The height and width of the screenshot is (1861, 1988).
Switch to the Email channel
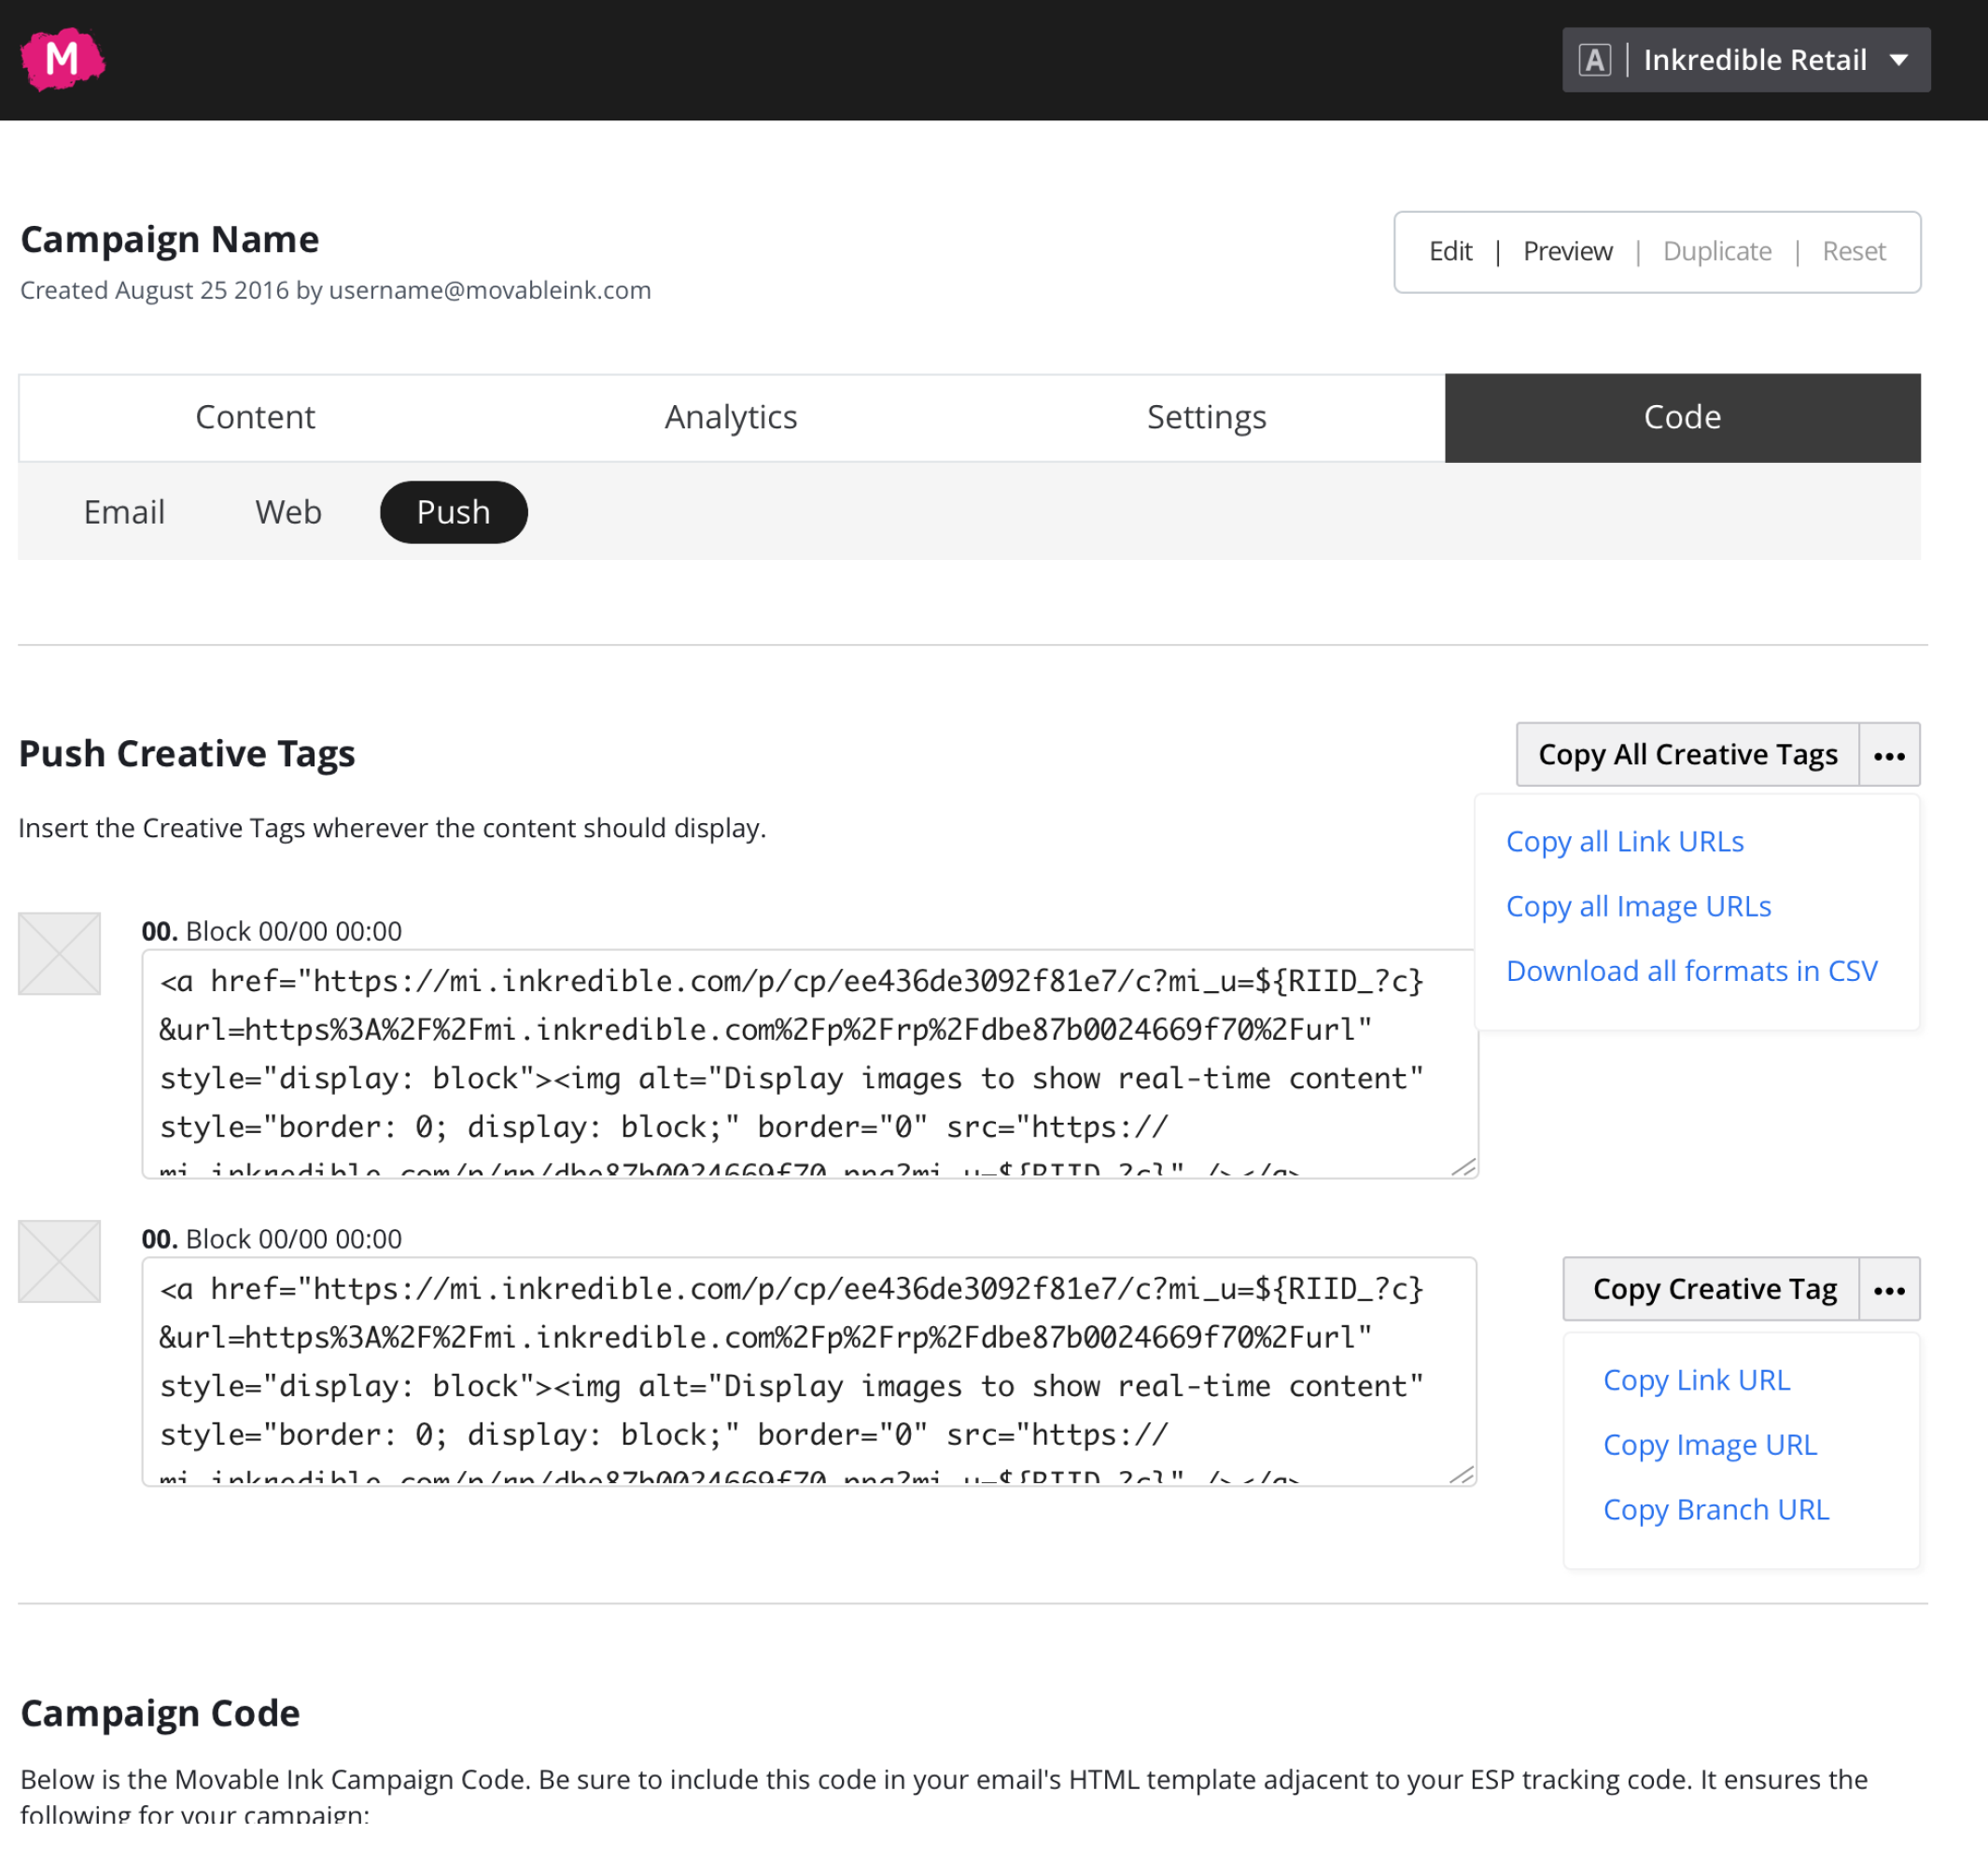pyautogui.click(x=124, y=512)
